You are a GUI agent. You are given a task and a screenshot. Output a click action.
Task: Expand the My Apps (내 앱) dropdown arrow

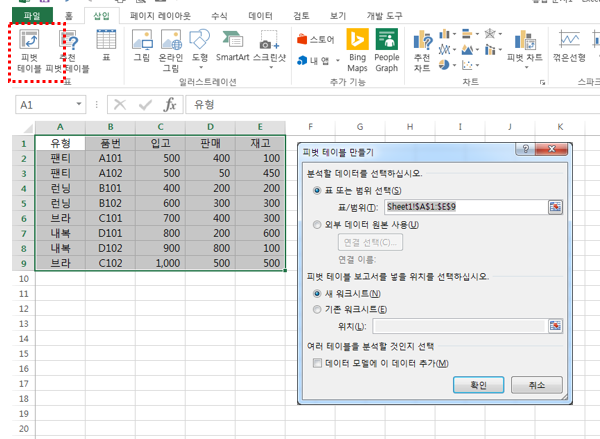tap(338, 60)
